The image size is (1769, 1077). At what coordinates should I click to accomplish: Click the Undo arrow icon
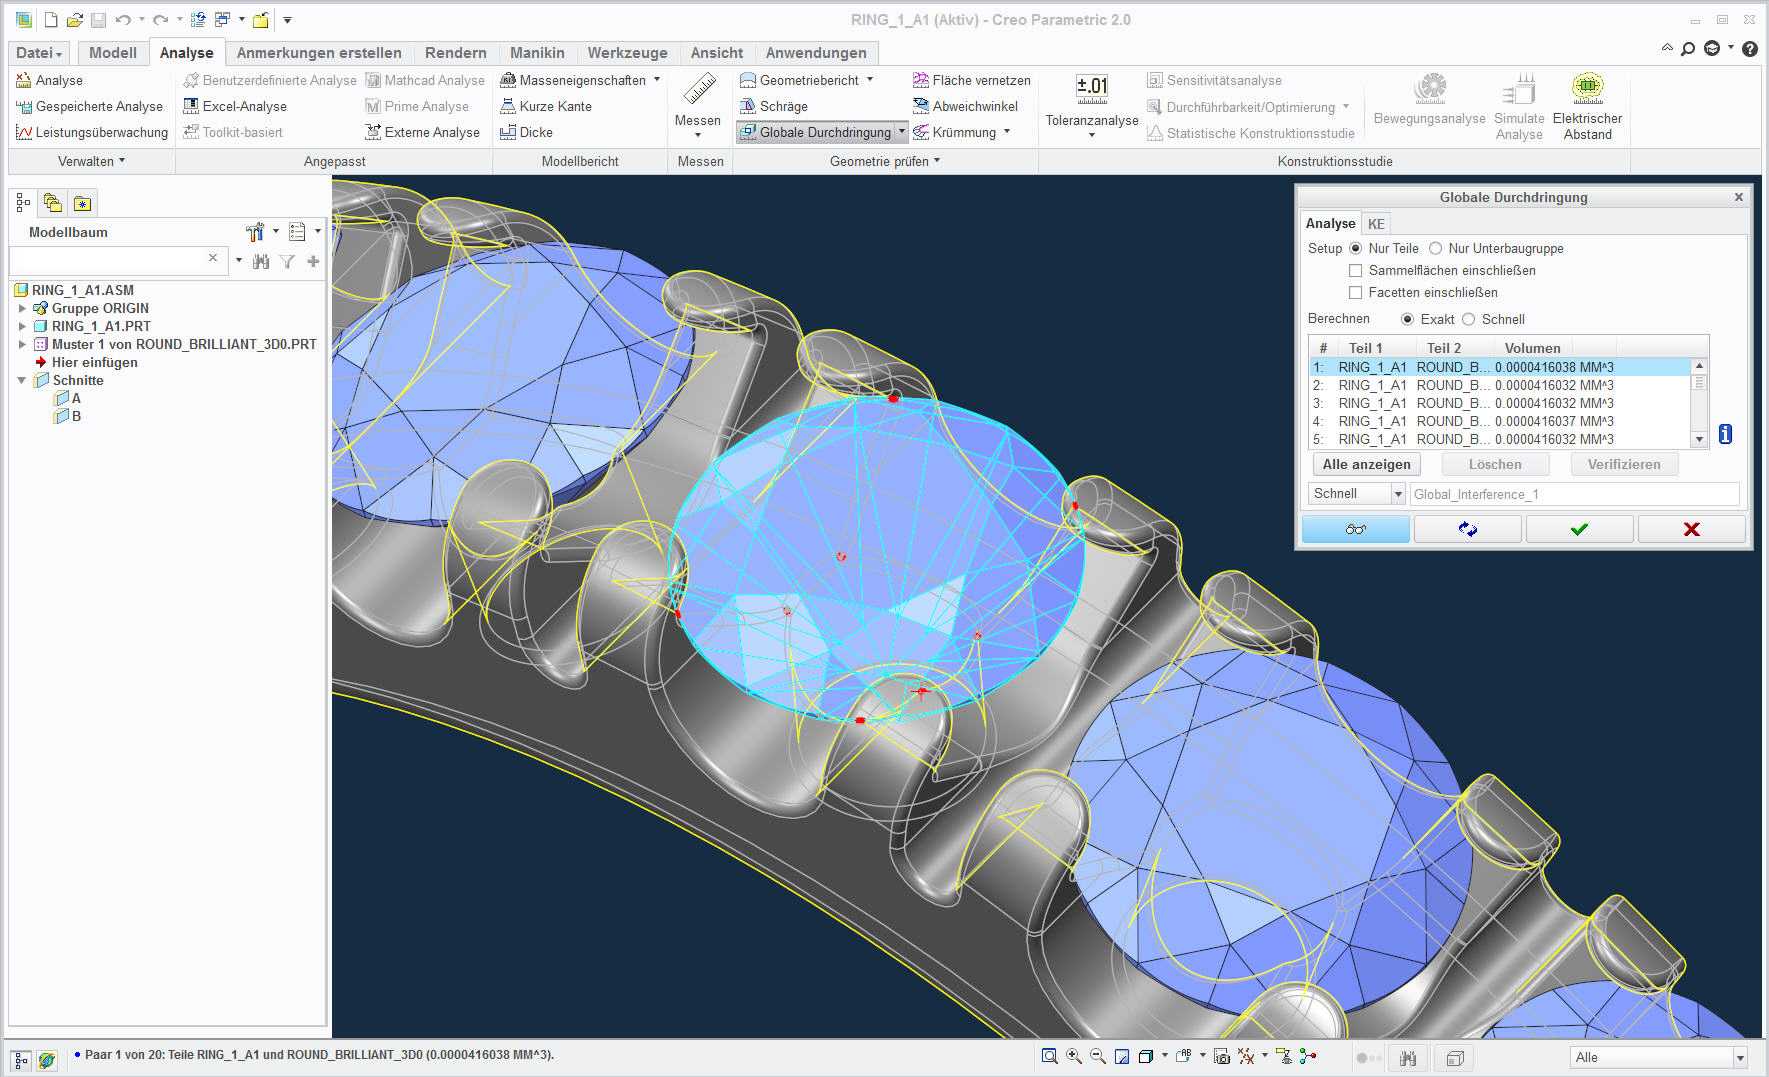(x=123, y=20)
